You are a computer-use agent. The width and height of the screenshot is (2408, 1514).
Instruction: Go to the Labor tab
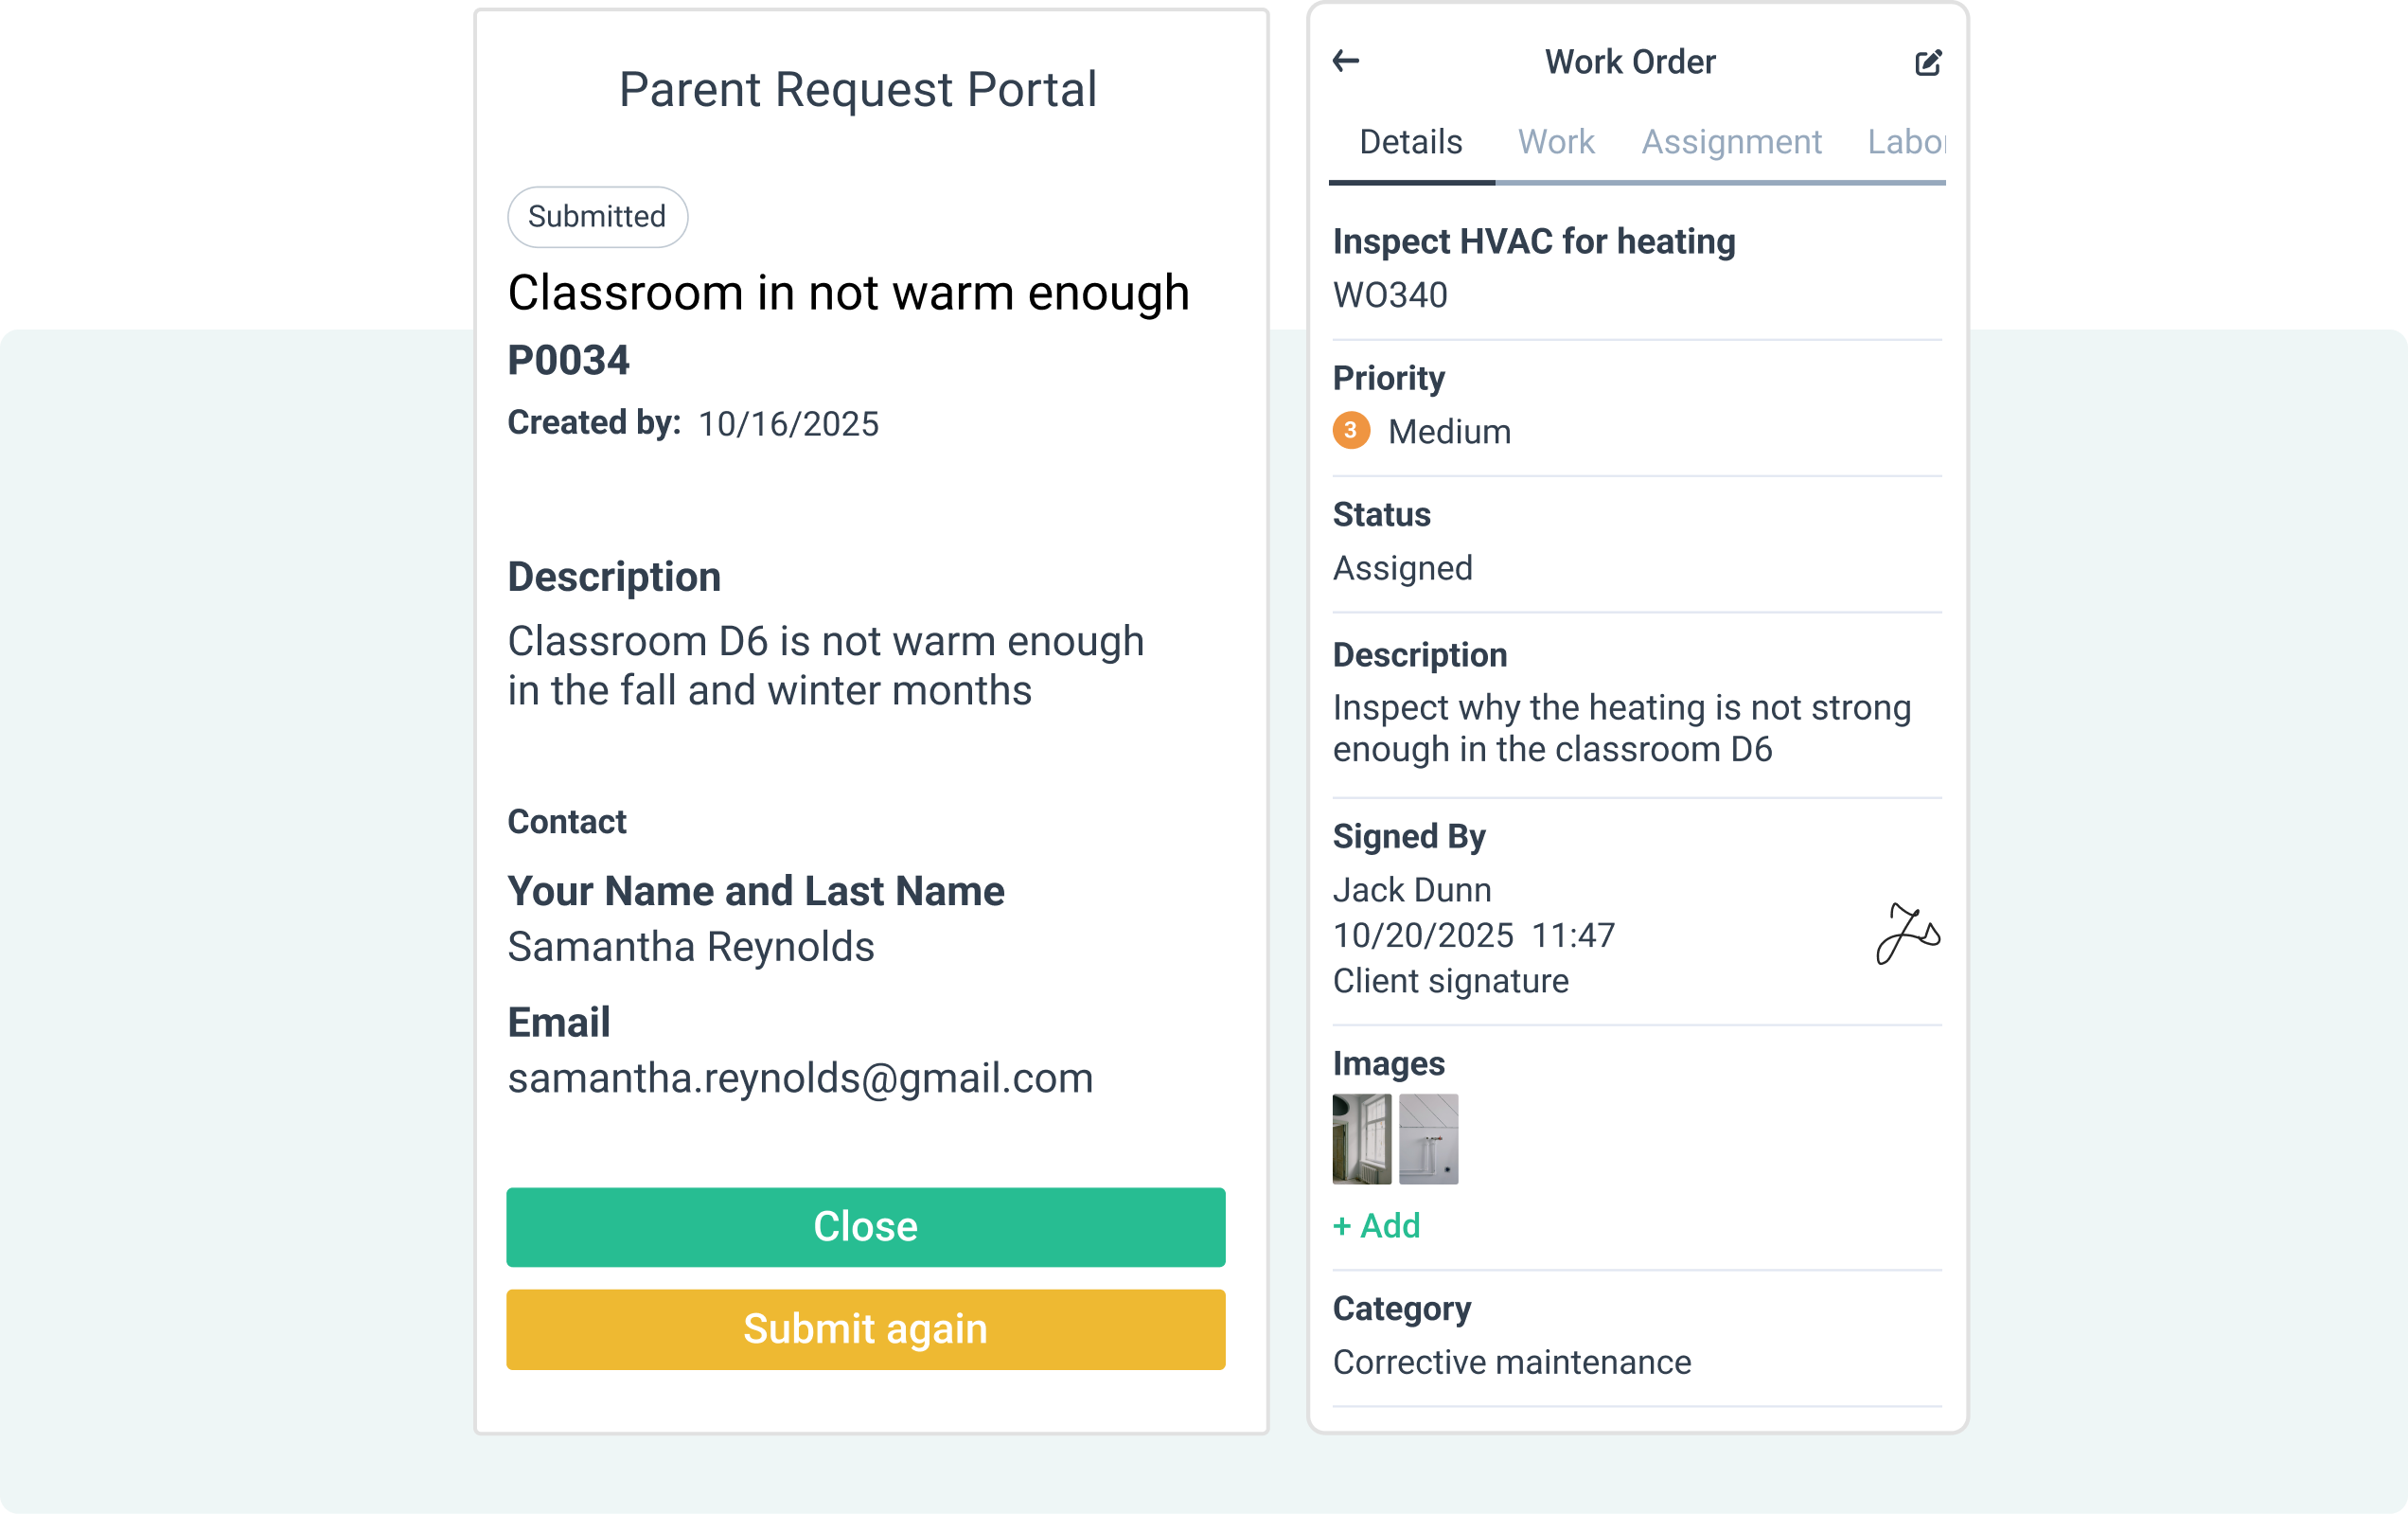[1905, 142]
